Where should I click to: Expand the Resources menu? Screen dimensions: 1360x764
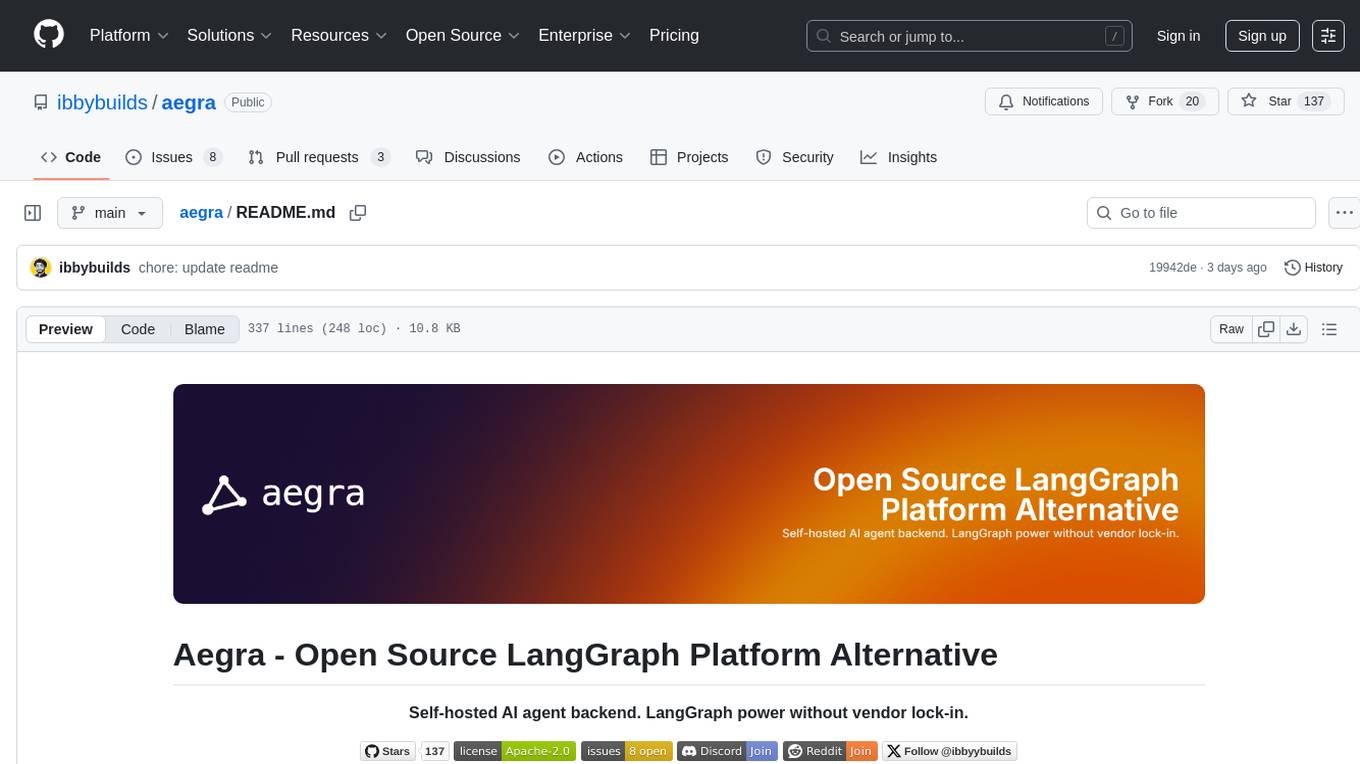[x=338, y=35]
